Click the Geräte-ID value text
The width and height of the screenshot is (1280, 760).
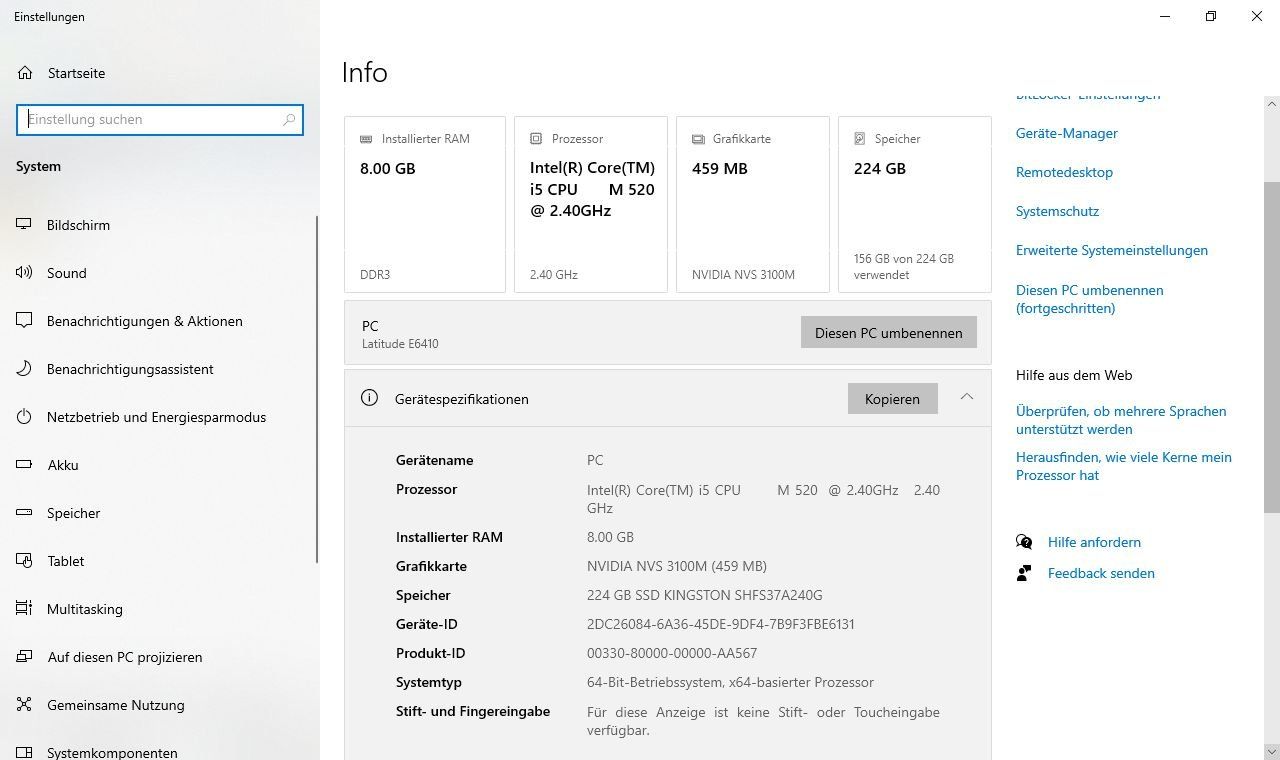[x=720, y=624]
